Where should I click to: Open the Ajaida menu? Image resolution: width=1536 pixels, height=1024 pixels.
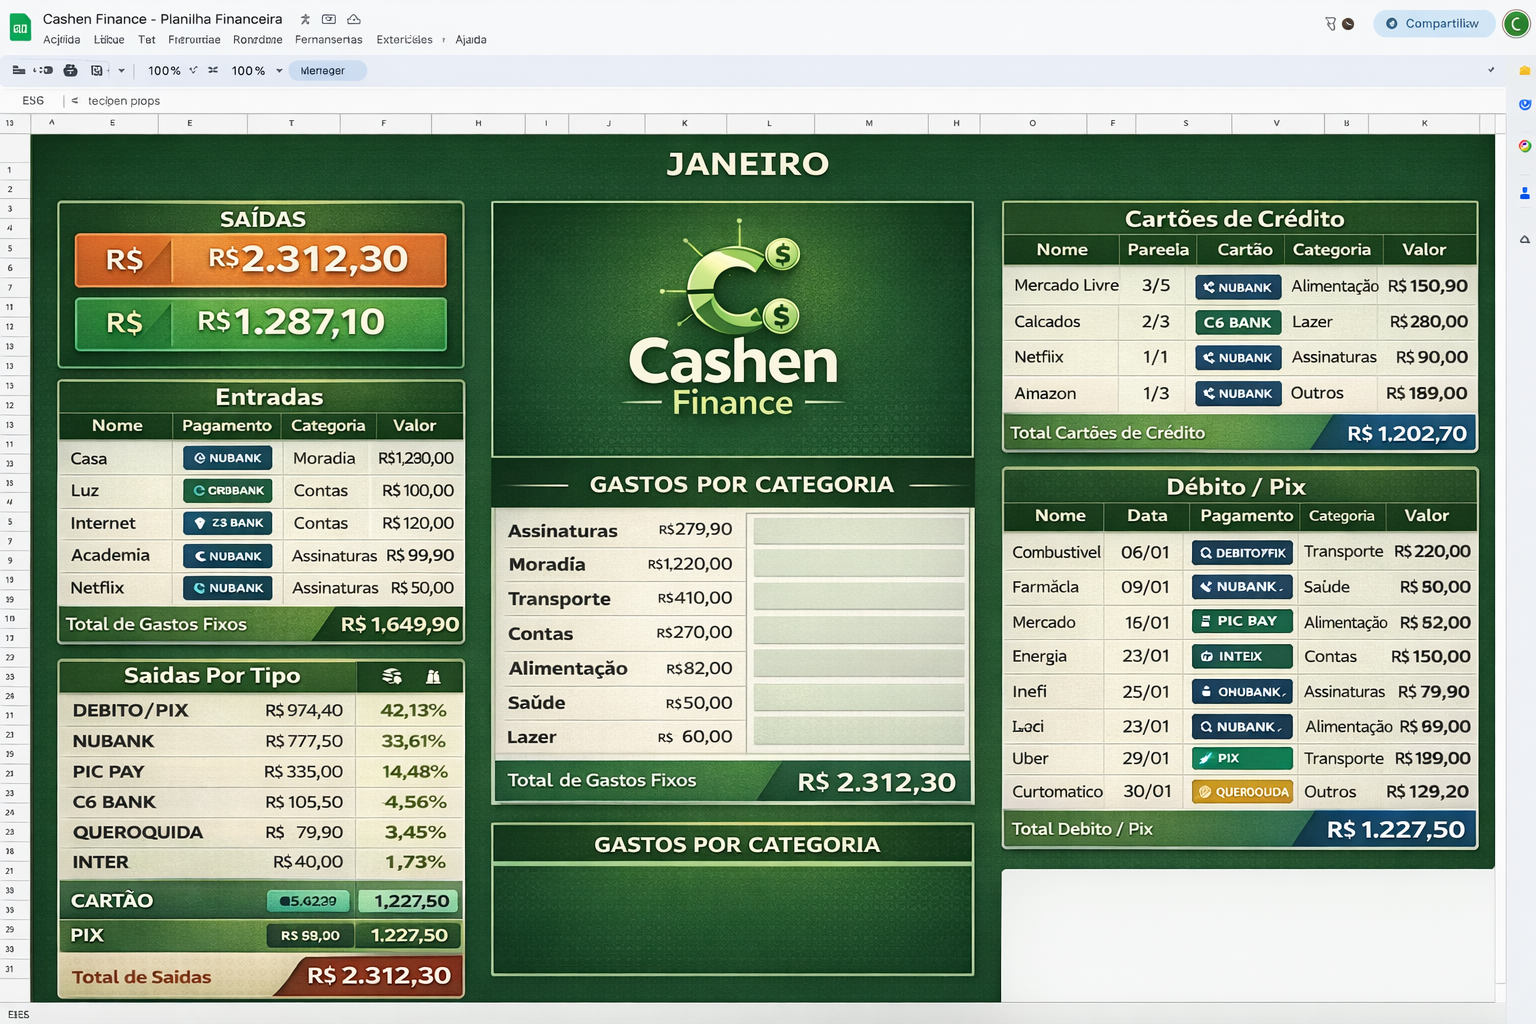[470, 40]
